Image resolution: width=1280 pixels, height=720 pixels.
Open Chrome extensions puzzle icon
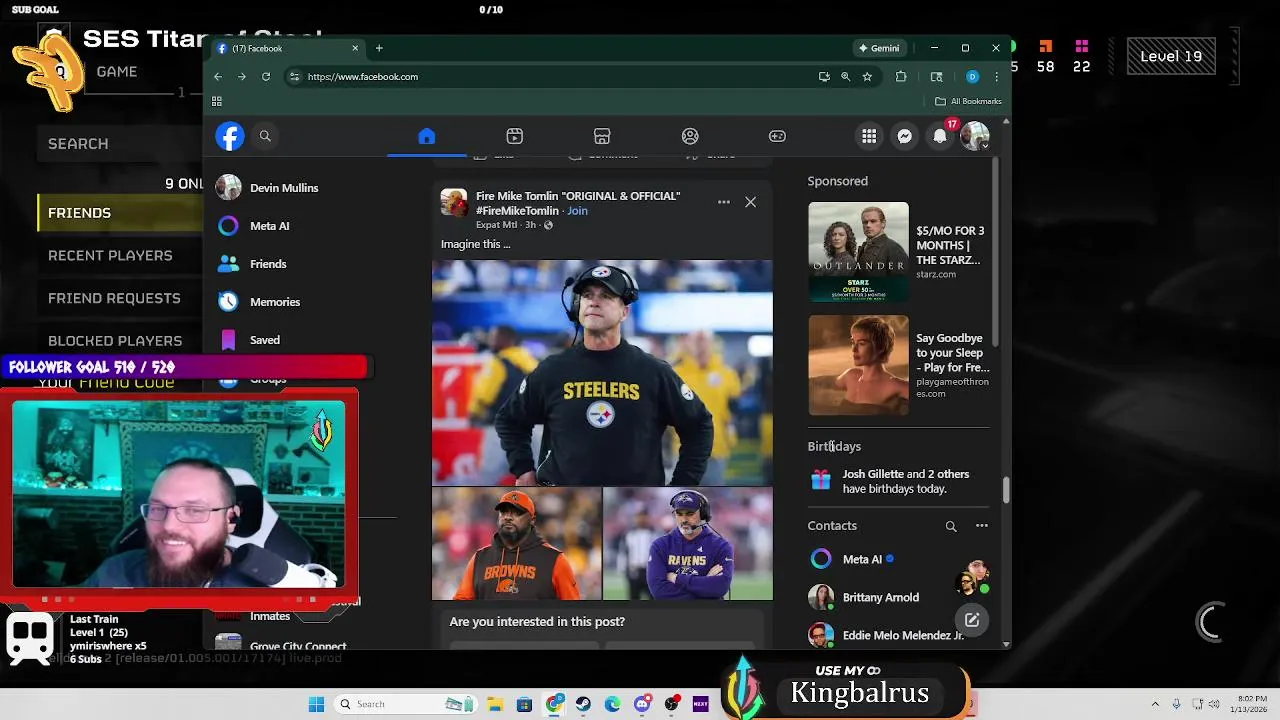click(x=901, y=76)
